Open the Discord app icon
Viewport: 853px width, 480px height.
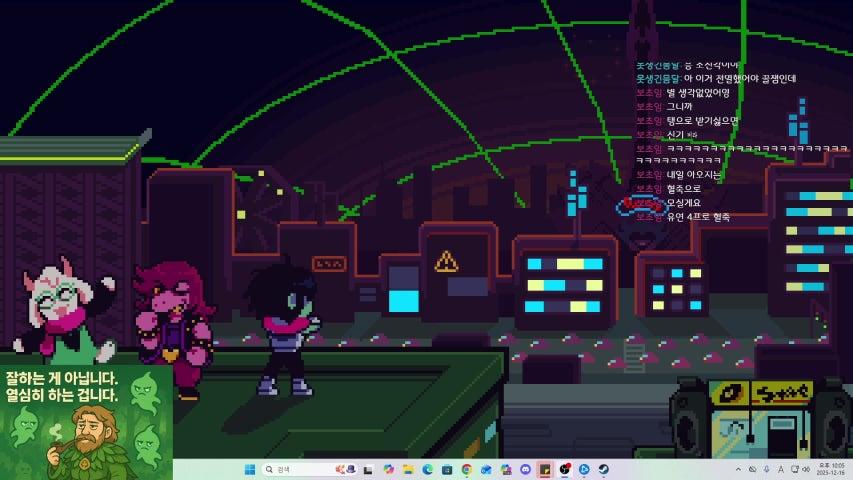[x=525, y=469]
